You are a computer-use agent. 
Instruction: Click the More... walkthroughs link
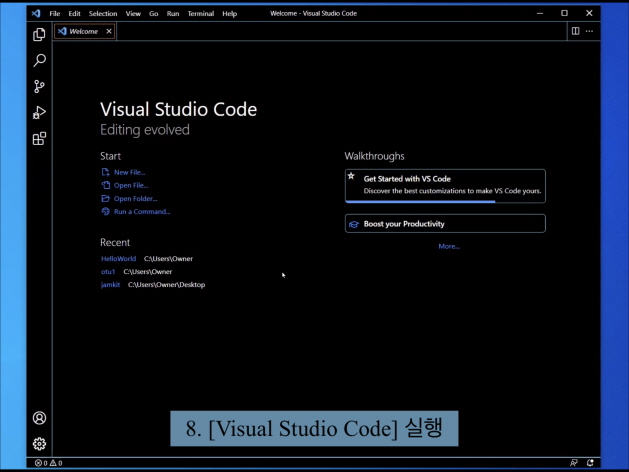pyautogui.click(x=449, y=246)
